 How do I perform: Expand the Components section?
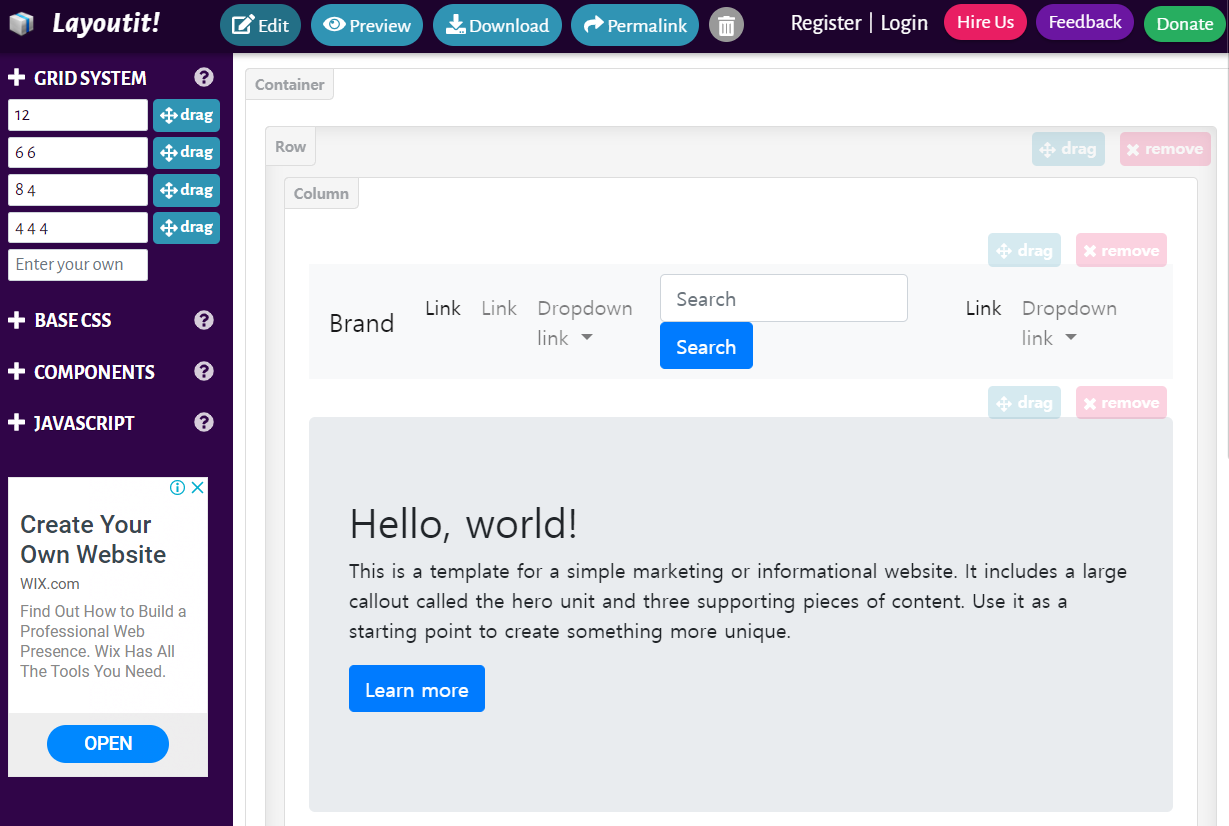pos(81,372)
